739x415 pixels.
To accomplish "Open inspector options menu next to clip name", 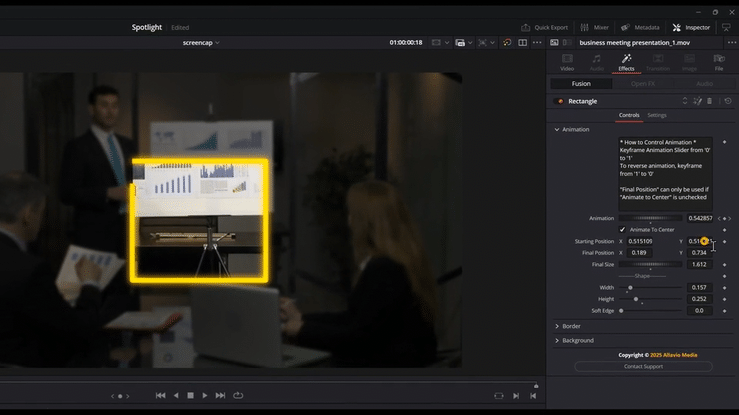I will 731,42.
